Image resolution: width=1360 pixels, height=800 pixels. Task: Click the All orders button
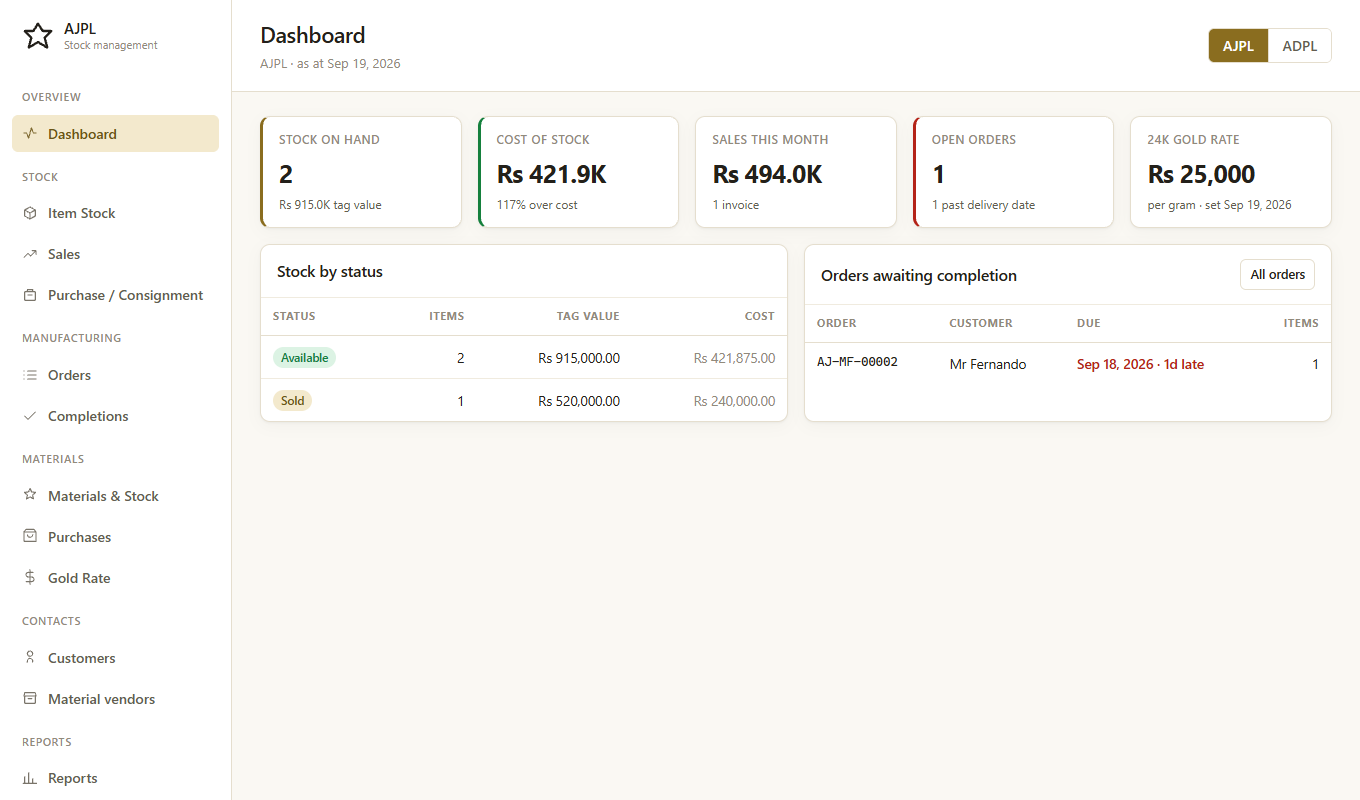point(1277,275)
